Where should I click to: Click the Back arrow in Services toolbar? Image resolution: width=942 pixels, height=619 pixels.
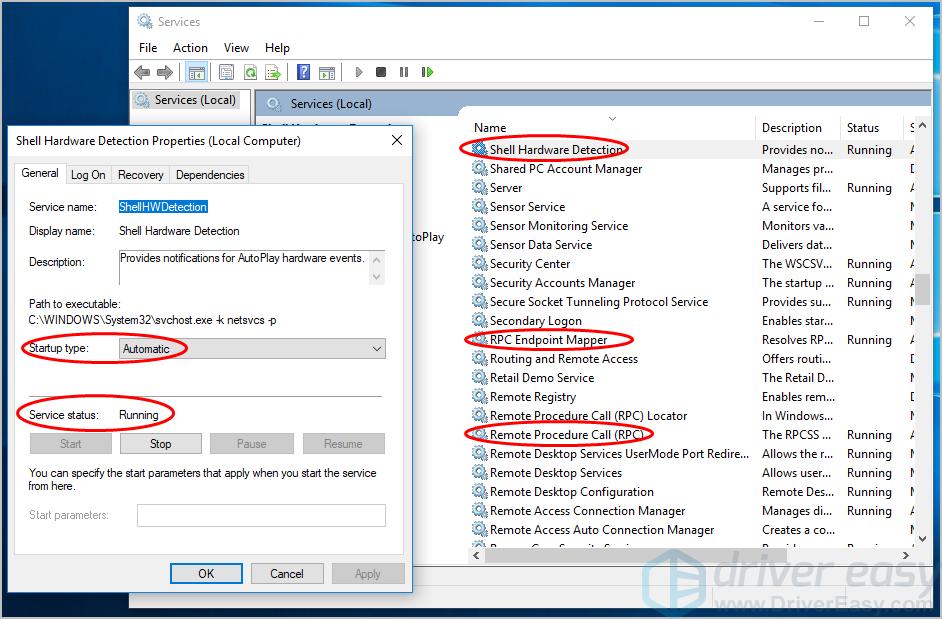tap(142, 73)
